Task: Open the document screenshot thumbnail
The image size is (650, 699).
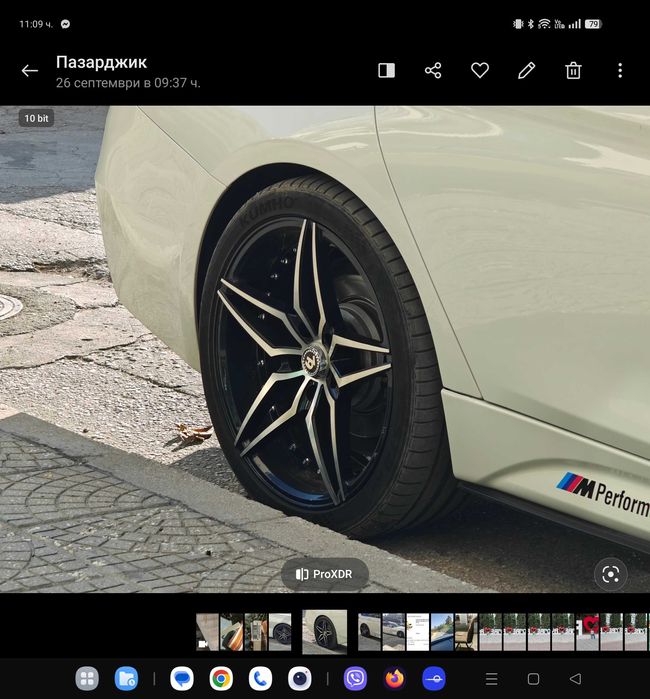Action: tap(417, 632)
